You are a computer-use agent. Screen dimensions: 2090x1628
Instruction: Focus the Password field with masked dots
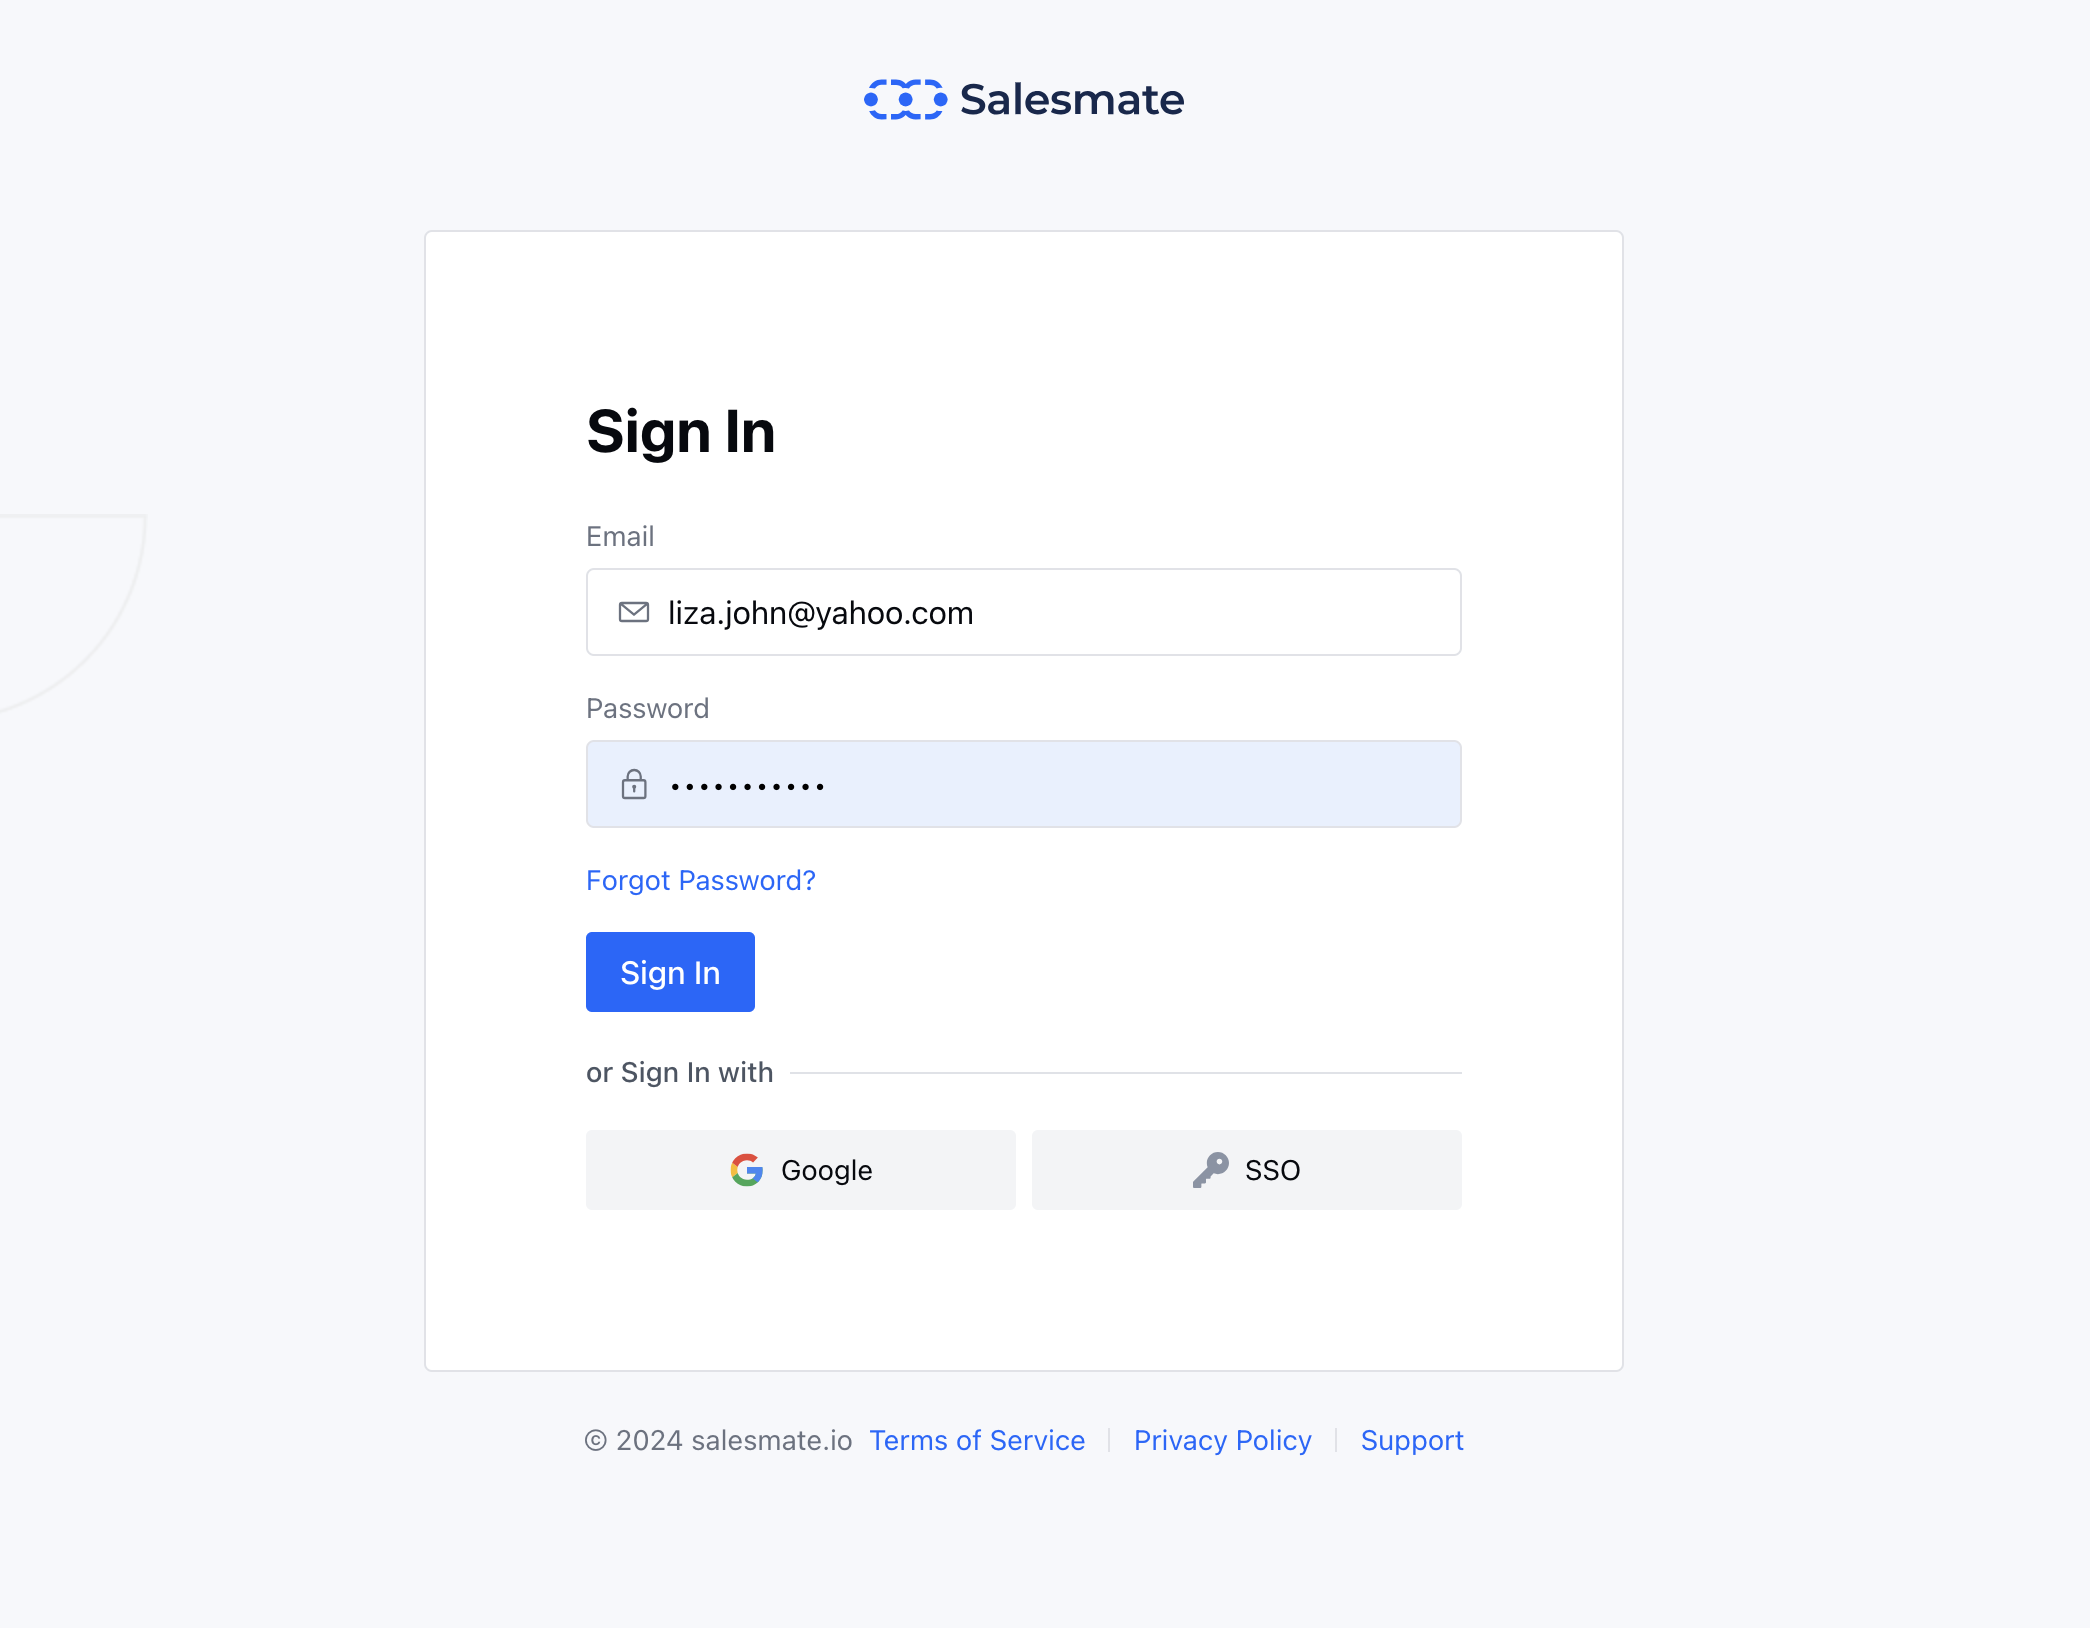pyautogui.click(x=1024, y=784)
